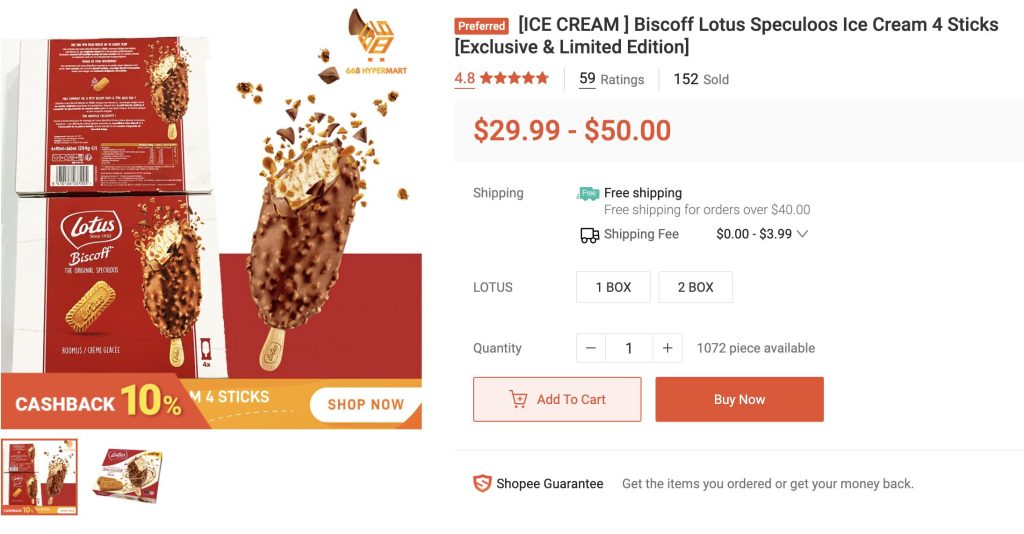Click the Shopee Guarantee shield icon
This screenshot has height=534, width=1024.
pos(482,484)
